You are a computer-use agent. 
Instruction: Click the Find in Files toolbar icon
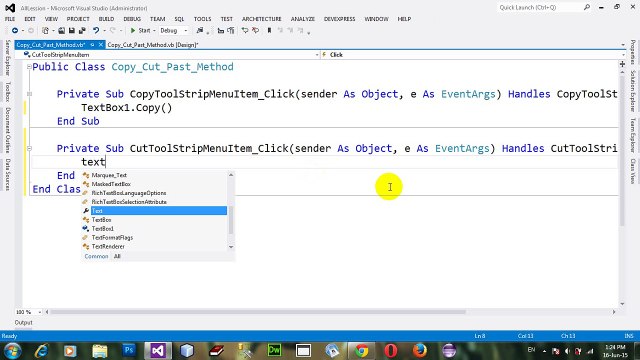(x=200, y=31)
